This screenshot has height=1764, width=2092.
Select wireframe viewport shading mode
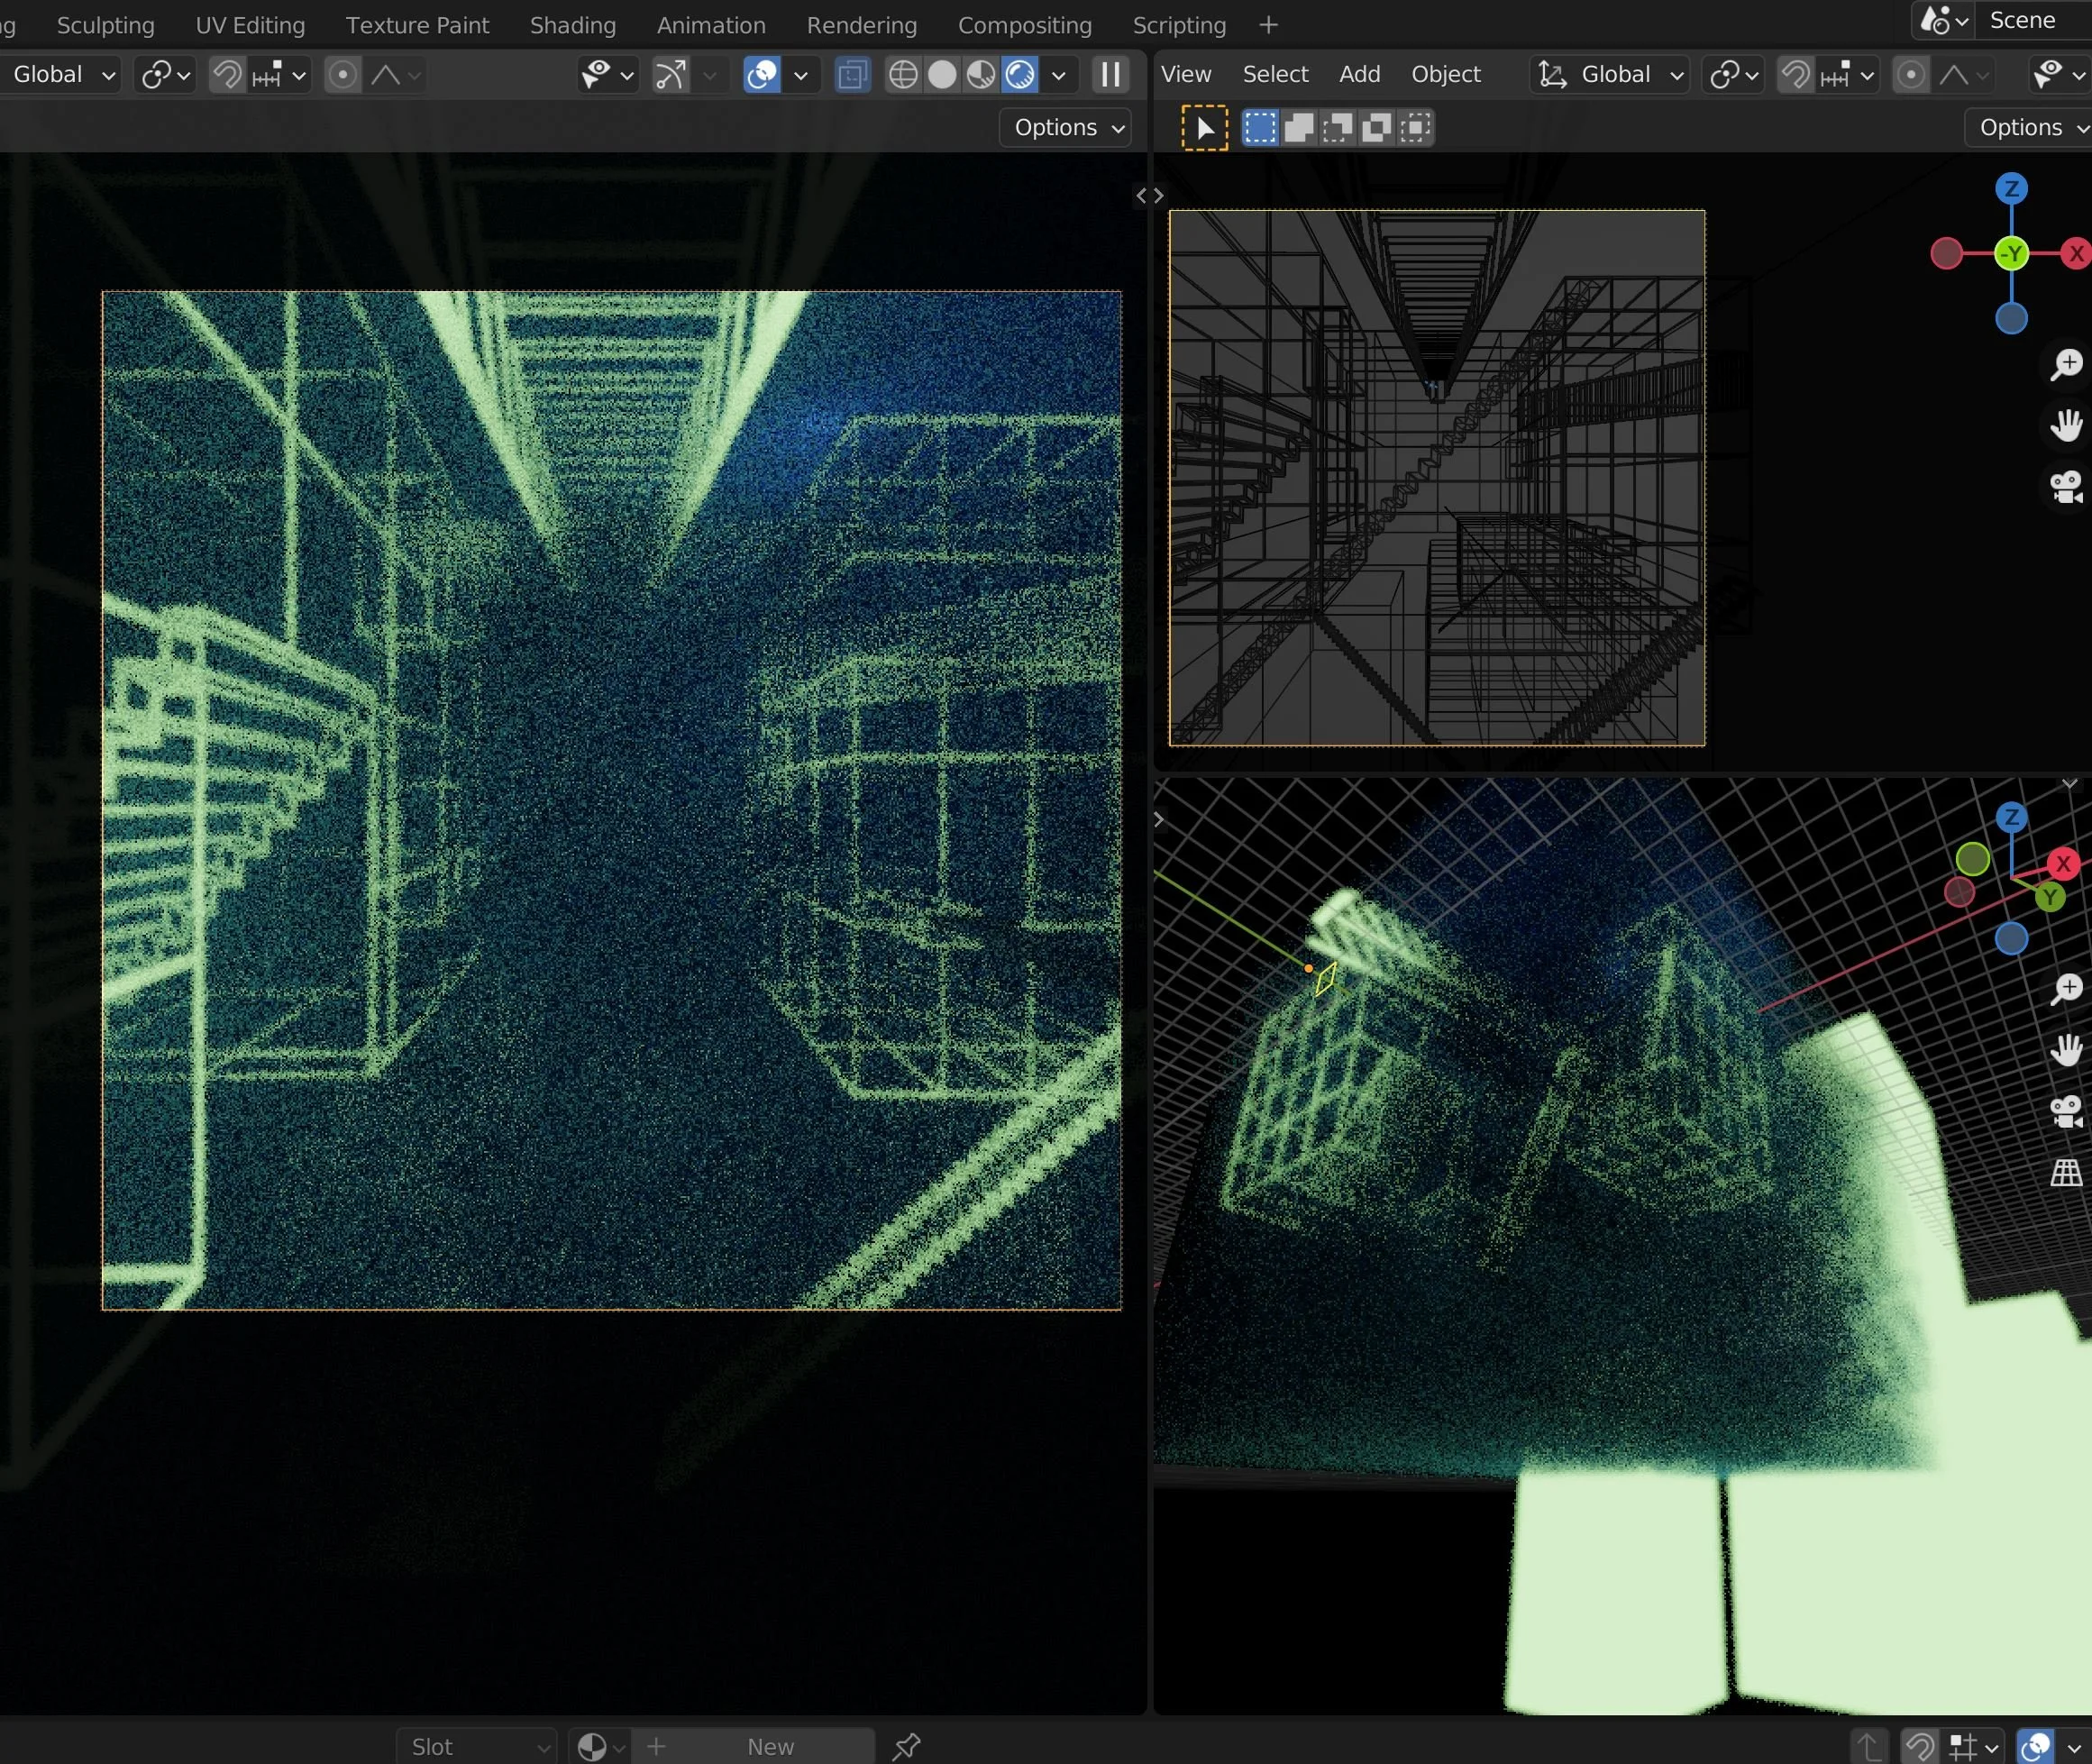(x=903, y=75)
